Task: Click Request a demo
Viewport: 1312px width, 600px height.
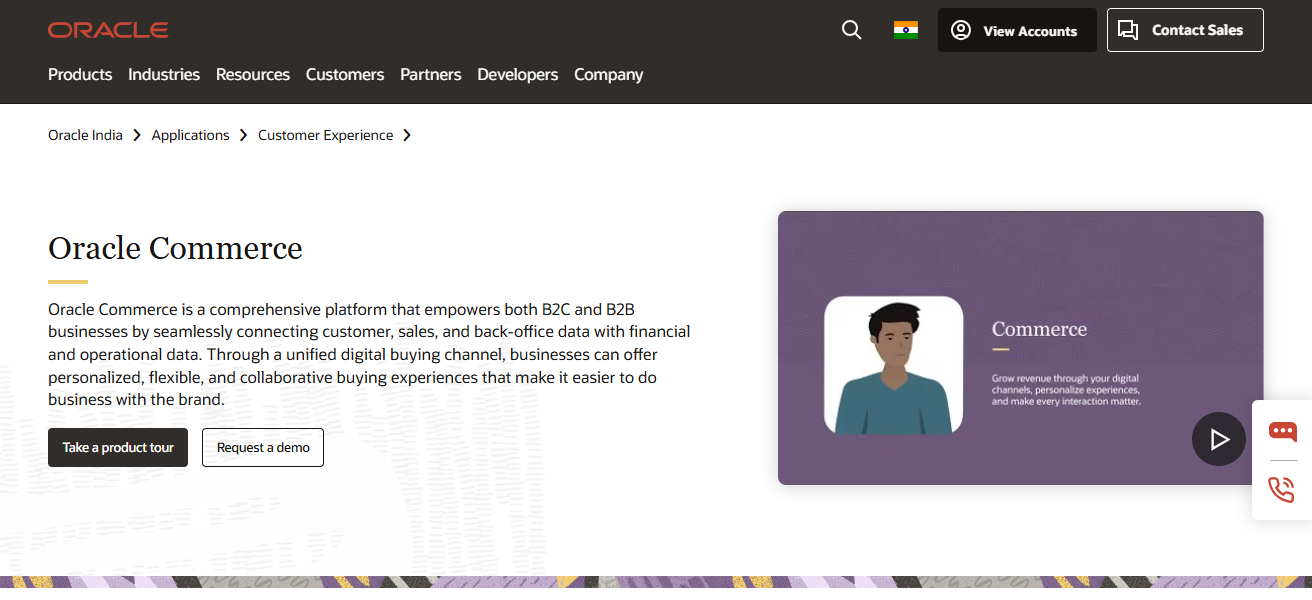Action: [x=262, y=447]
